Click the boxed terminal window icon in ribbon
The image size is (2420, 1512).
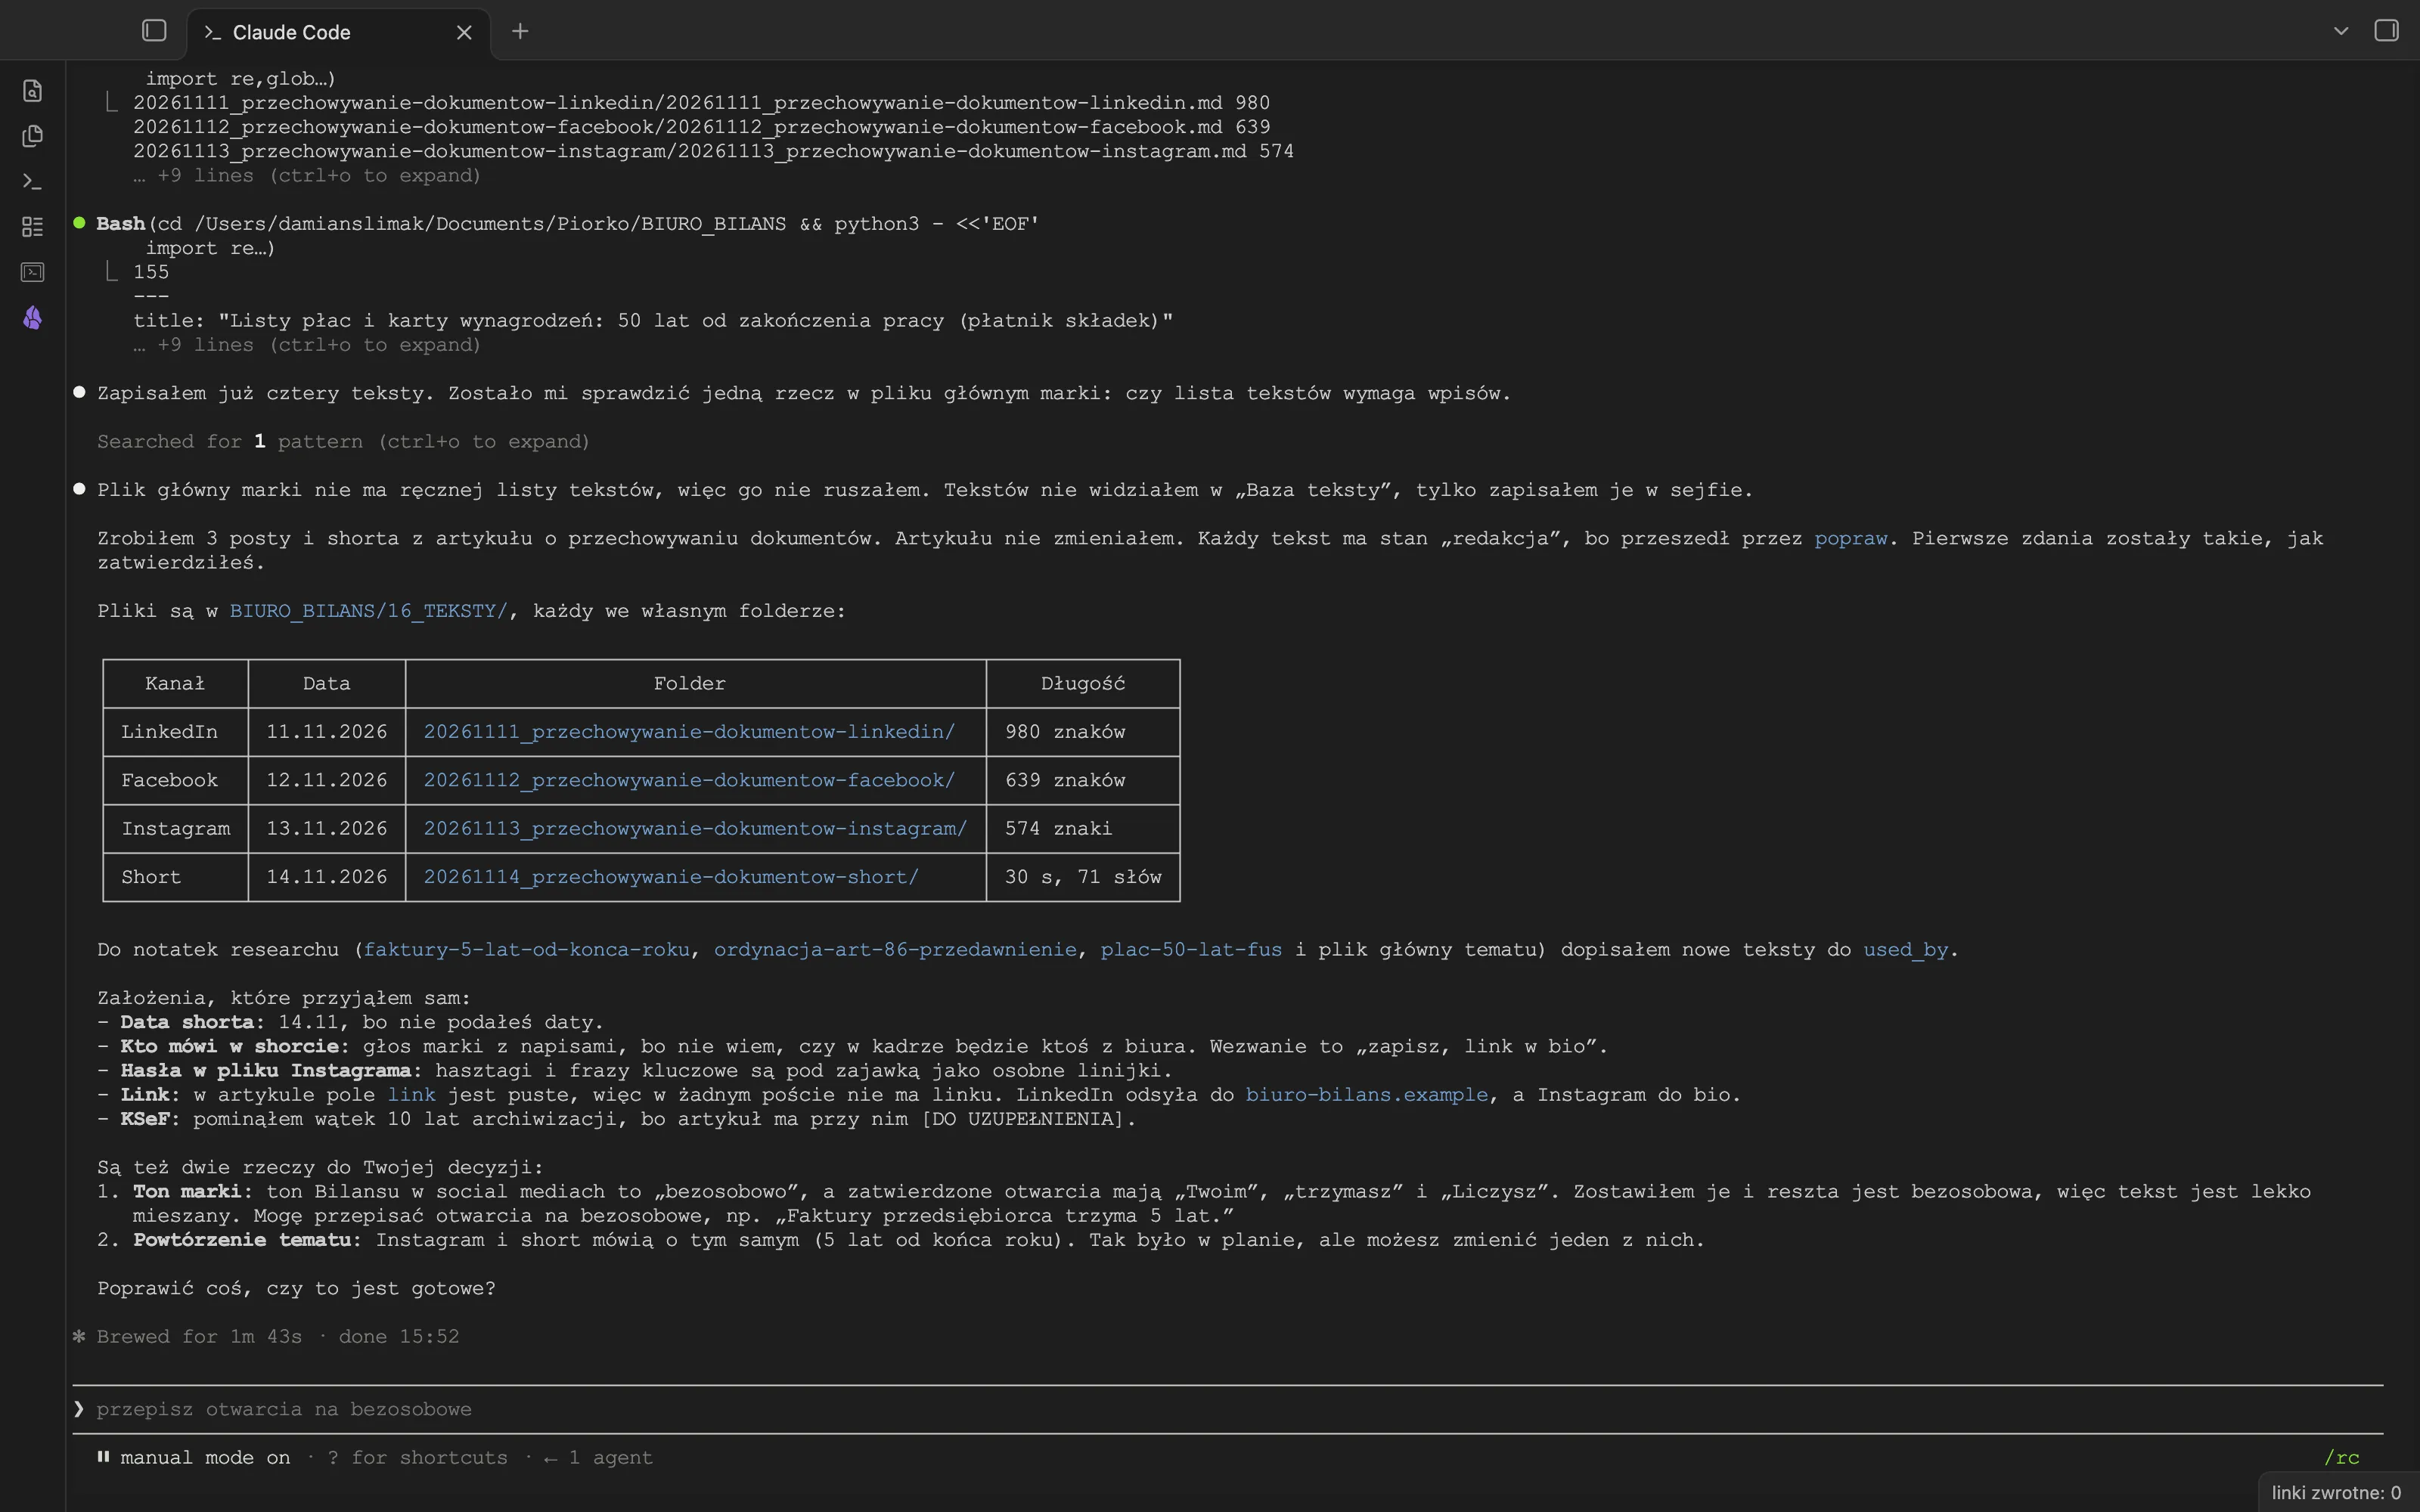[x=32, y=272]
